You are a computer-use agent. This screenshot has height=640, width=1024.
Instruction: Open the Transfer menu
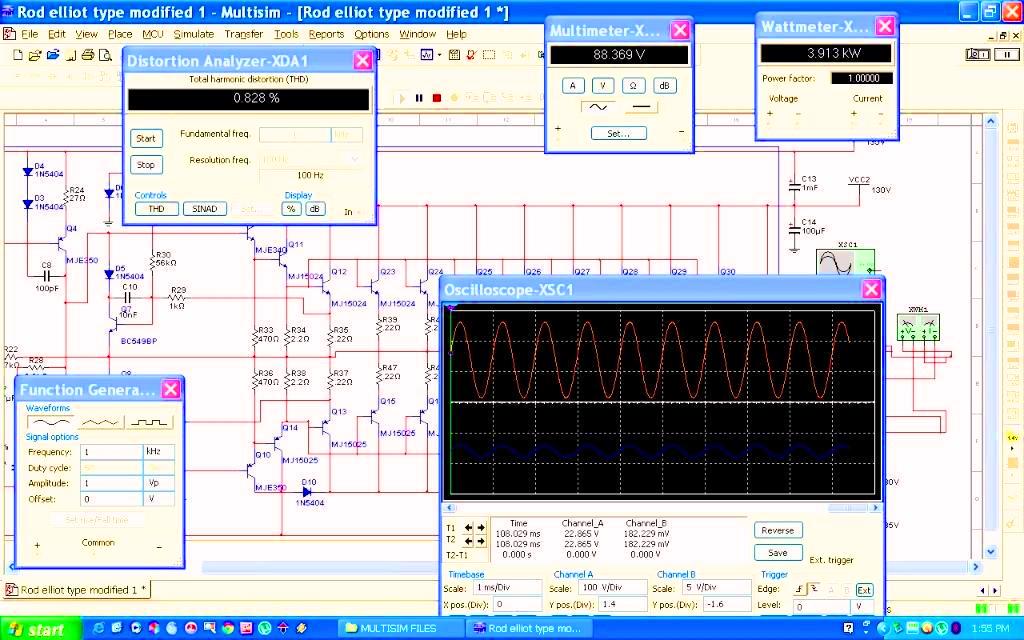tap(244, 34)
